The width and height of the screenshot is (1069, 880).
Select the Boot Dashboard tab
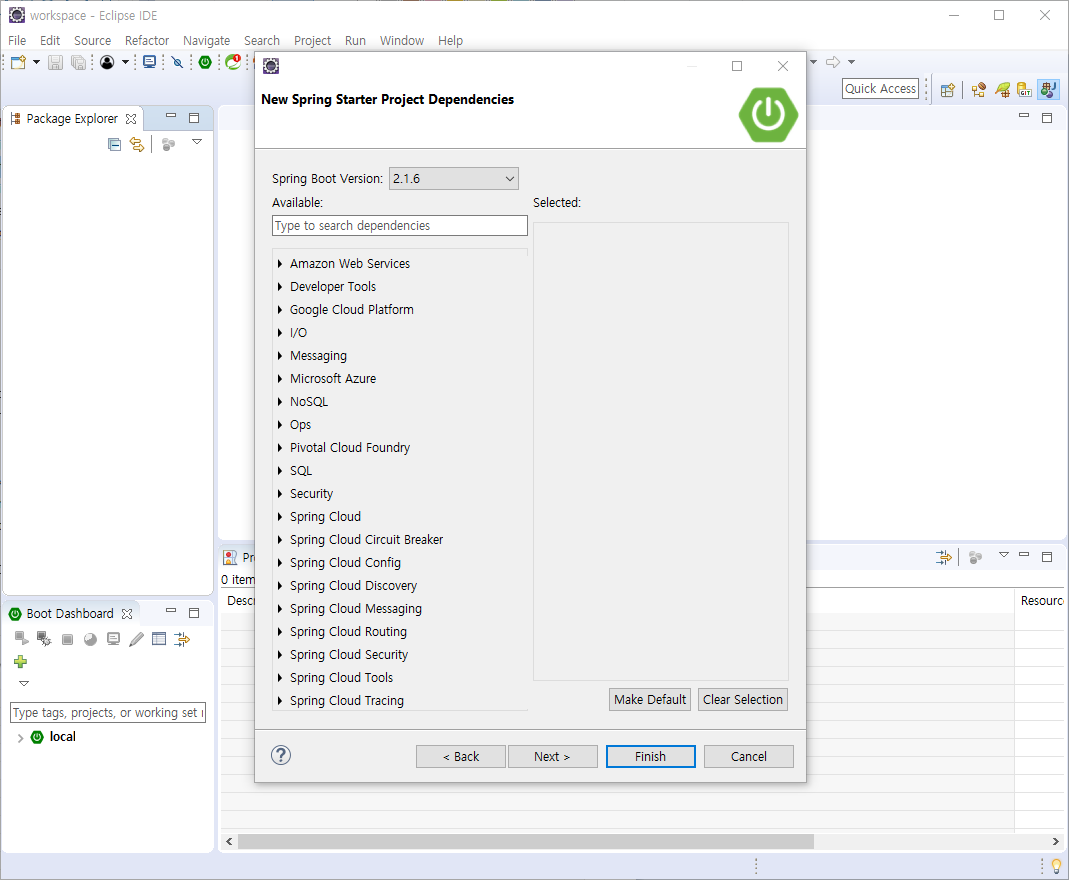click(72, 613)
